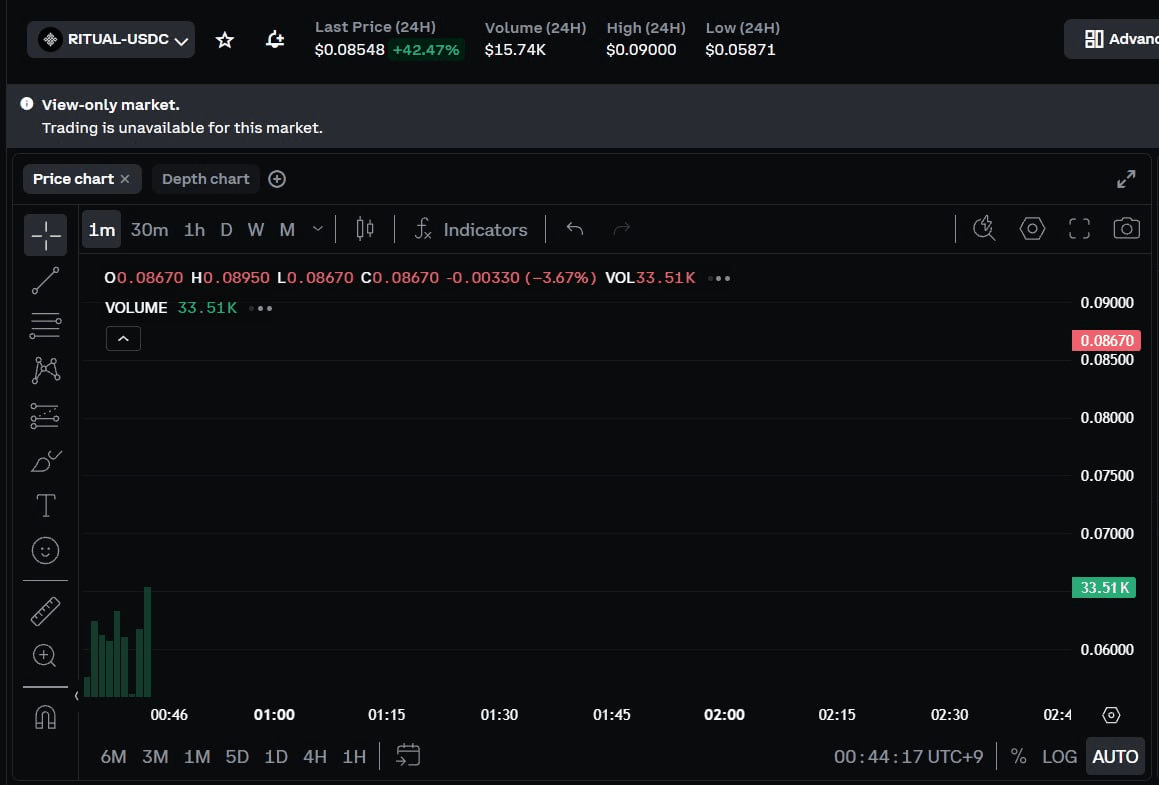Open the Indicators panel
The width and height of the screenshot is (1159, 785).
click(x=470, y=229)
